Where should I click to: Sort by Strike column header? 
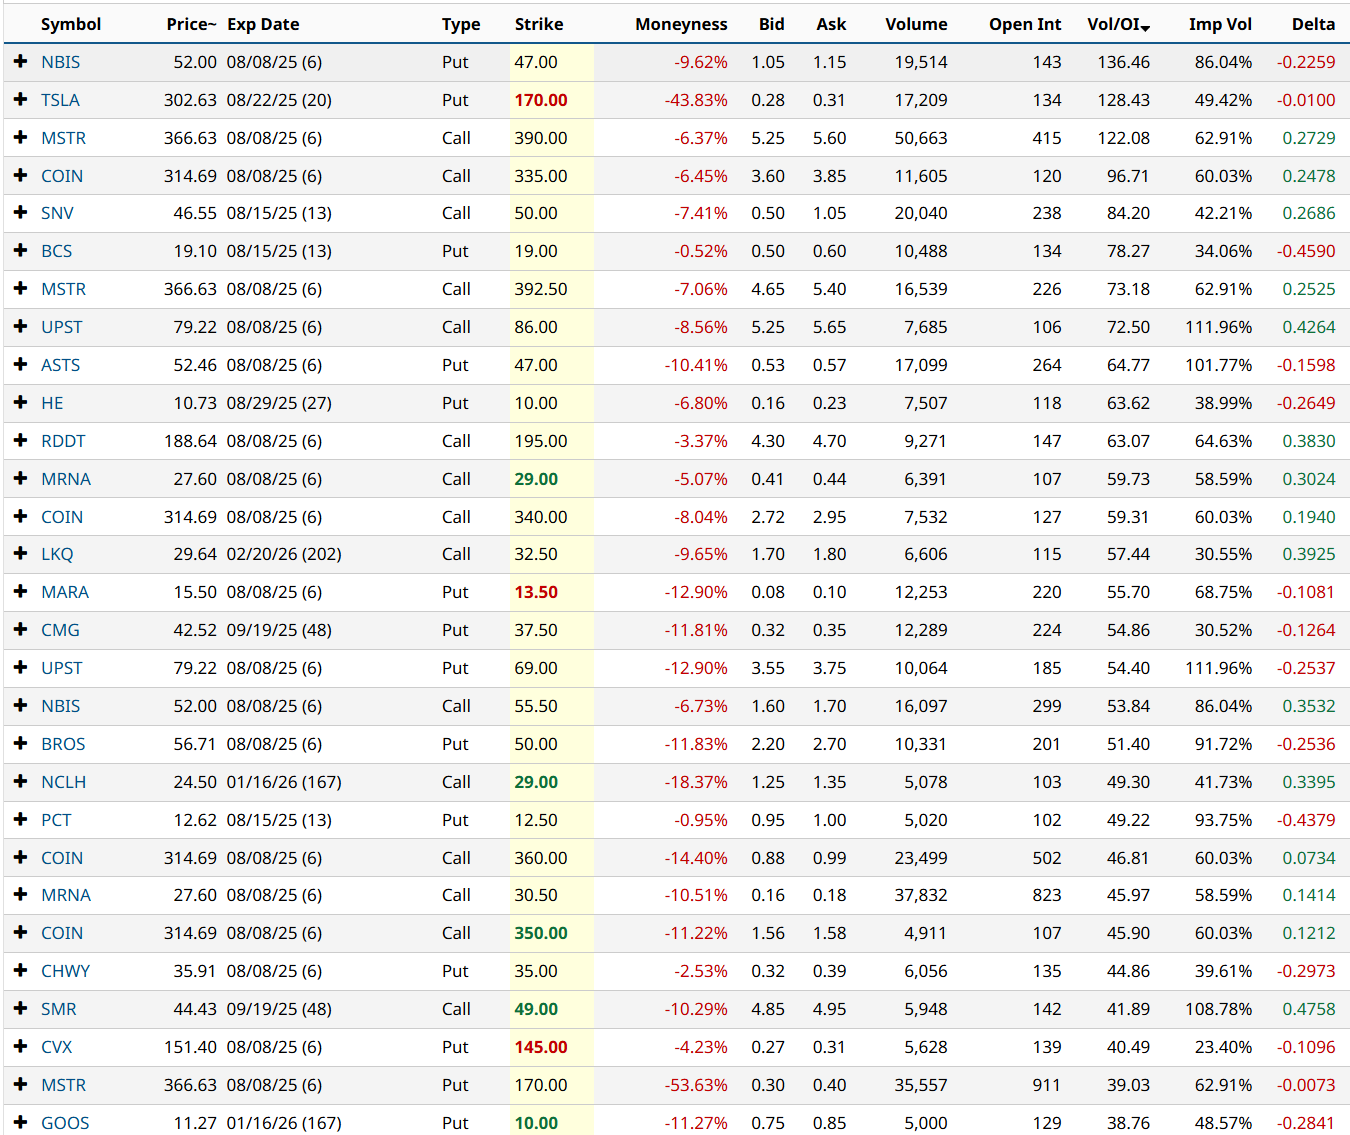click(539, 25)
